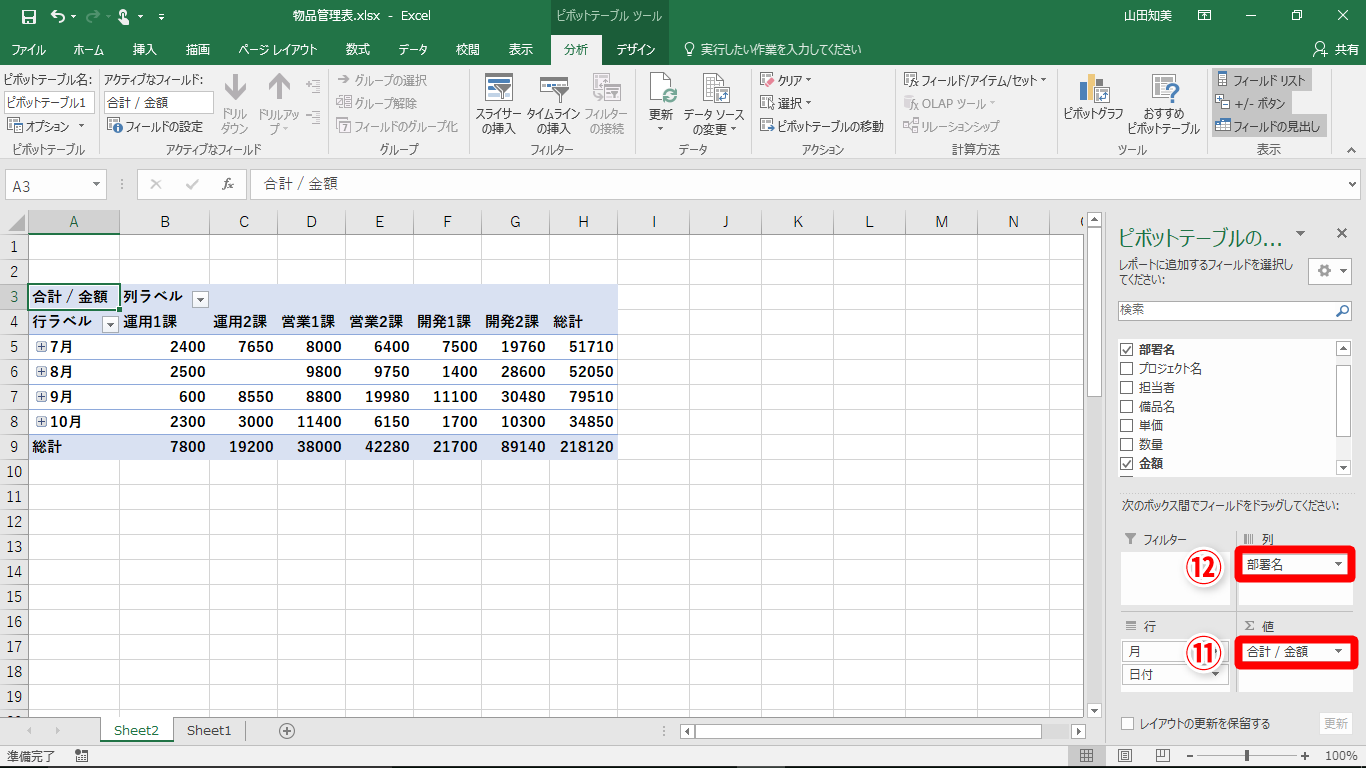
Task: Click the zoom slider handle
Action: coord(1247,756)
